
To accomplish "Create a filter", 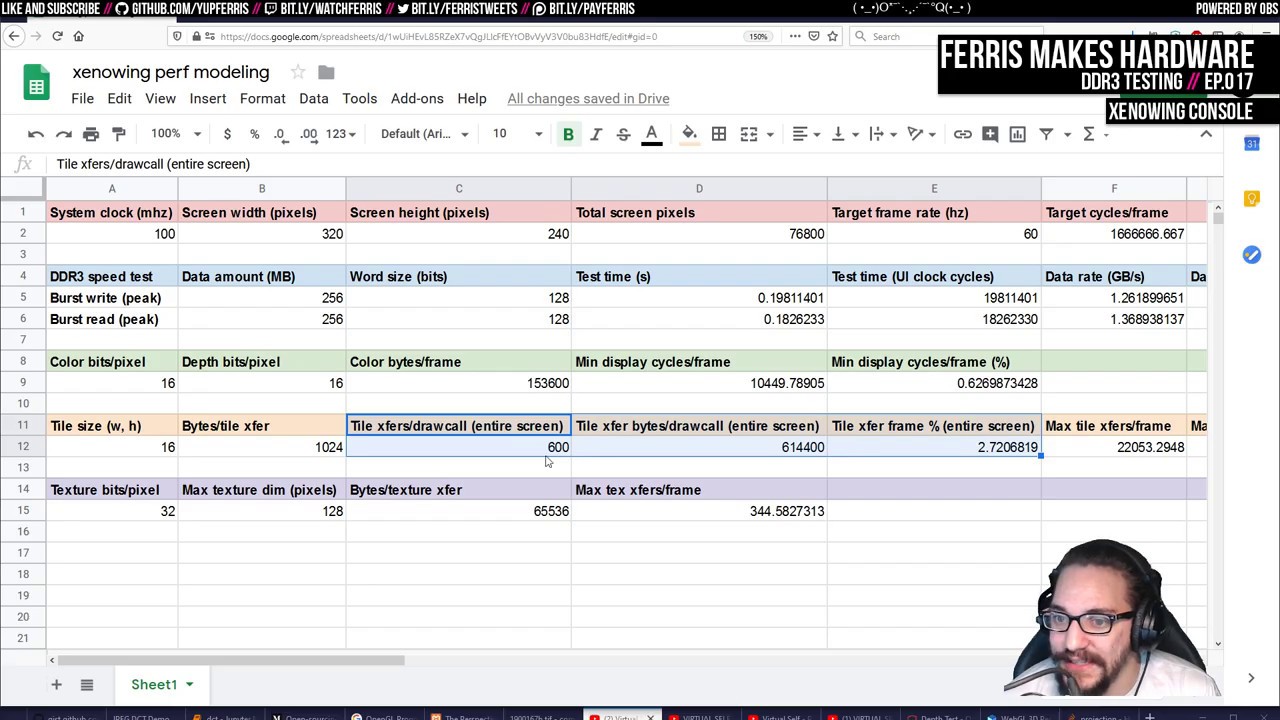I will [1046, 134].
